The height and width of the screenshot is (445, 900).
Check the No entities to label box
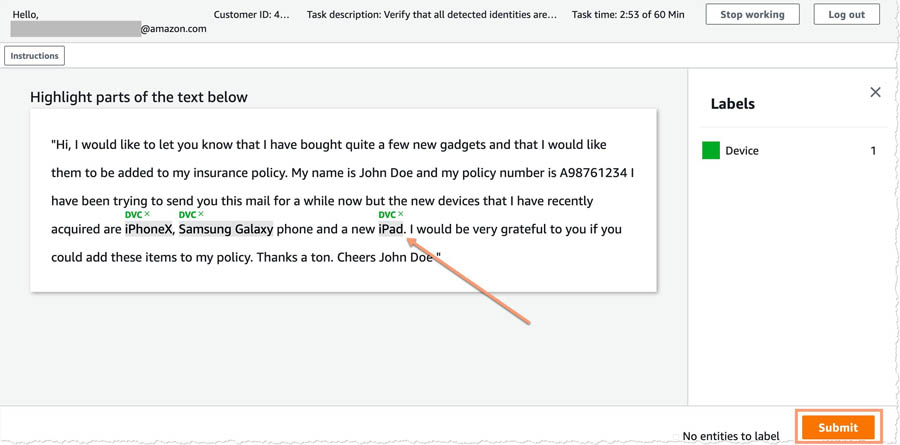click(x=676, y=436)
